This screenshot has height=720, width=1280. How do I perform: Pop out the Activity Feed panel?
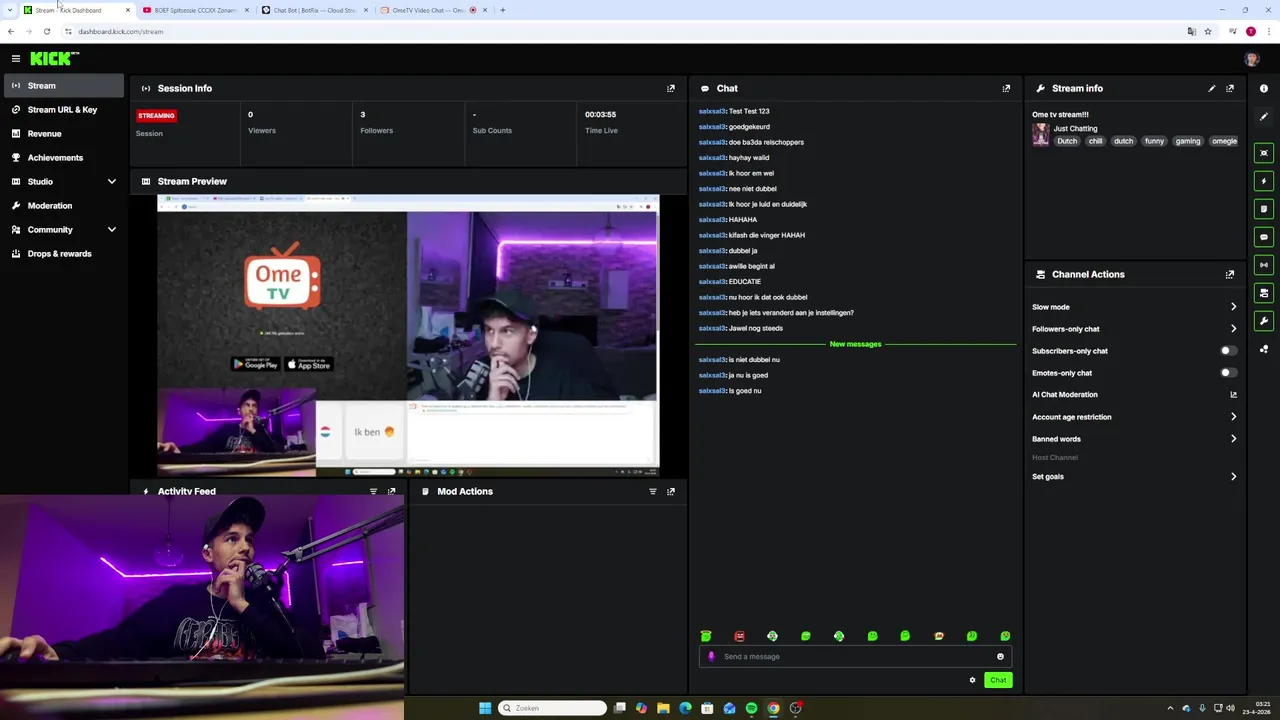[392, 491]
